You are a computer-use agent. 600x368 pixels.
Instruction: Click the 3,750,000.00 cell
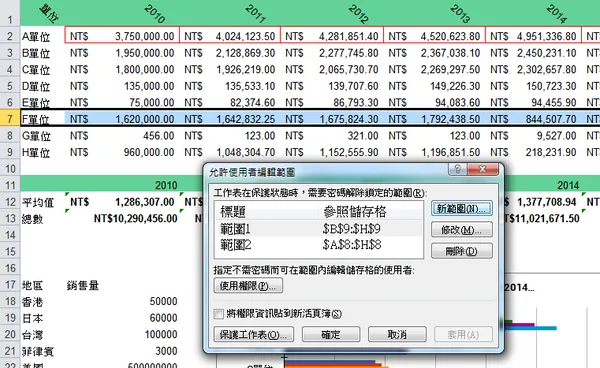tap(122, 36)
